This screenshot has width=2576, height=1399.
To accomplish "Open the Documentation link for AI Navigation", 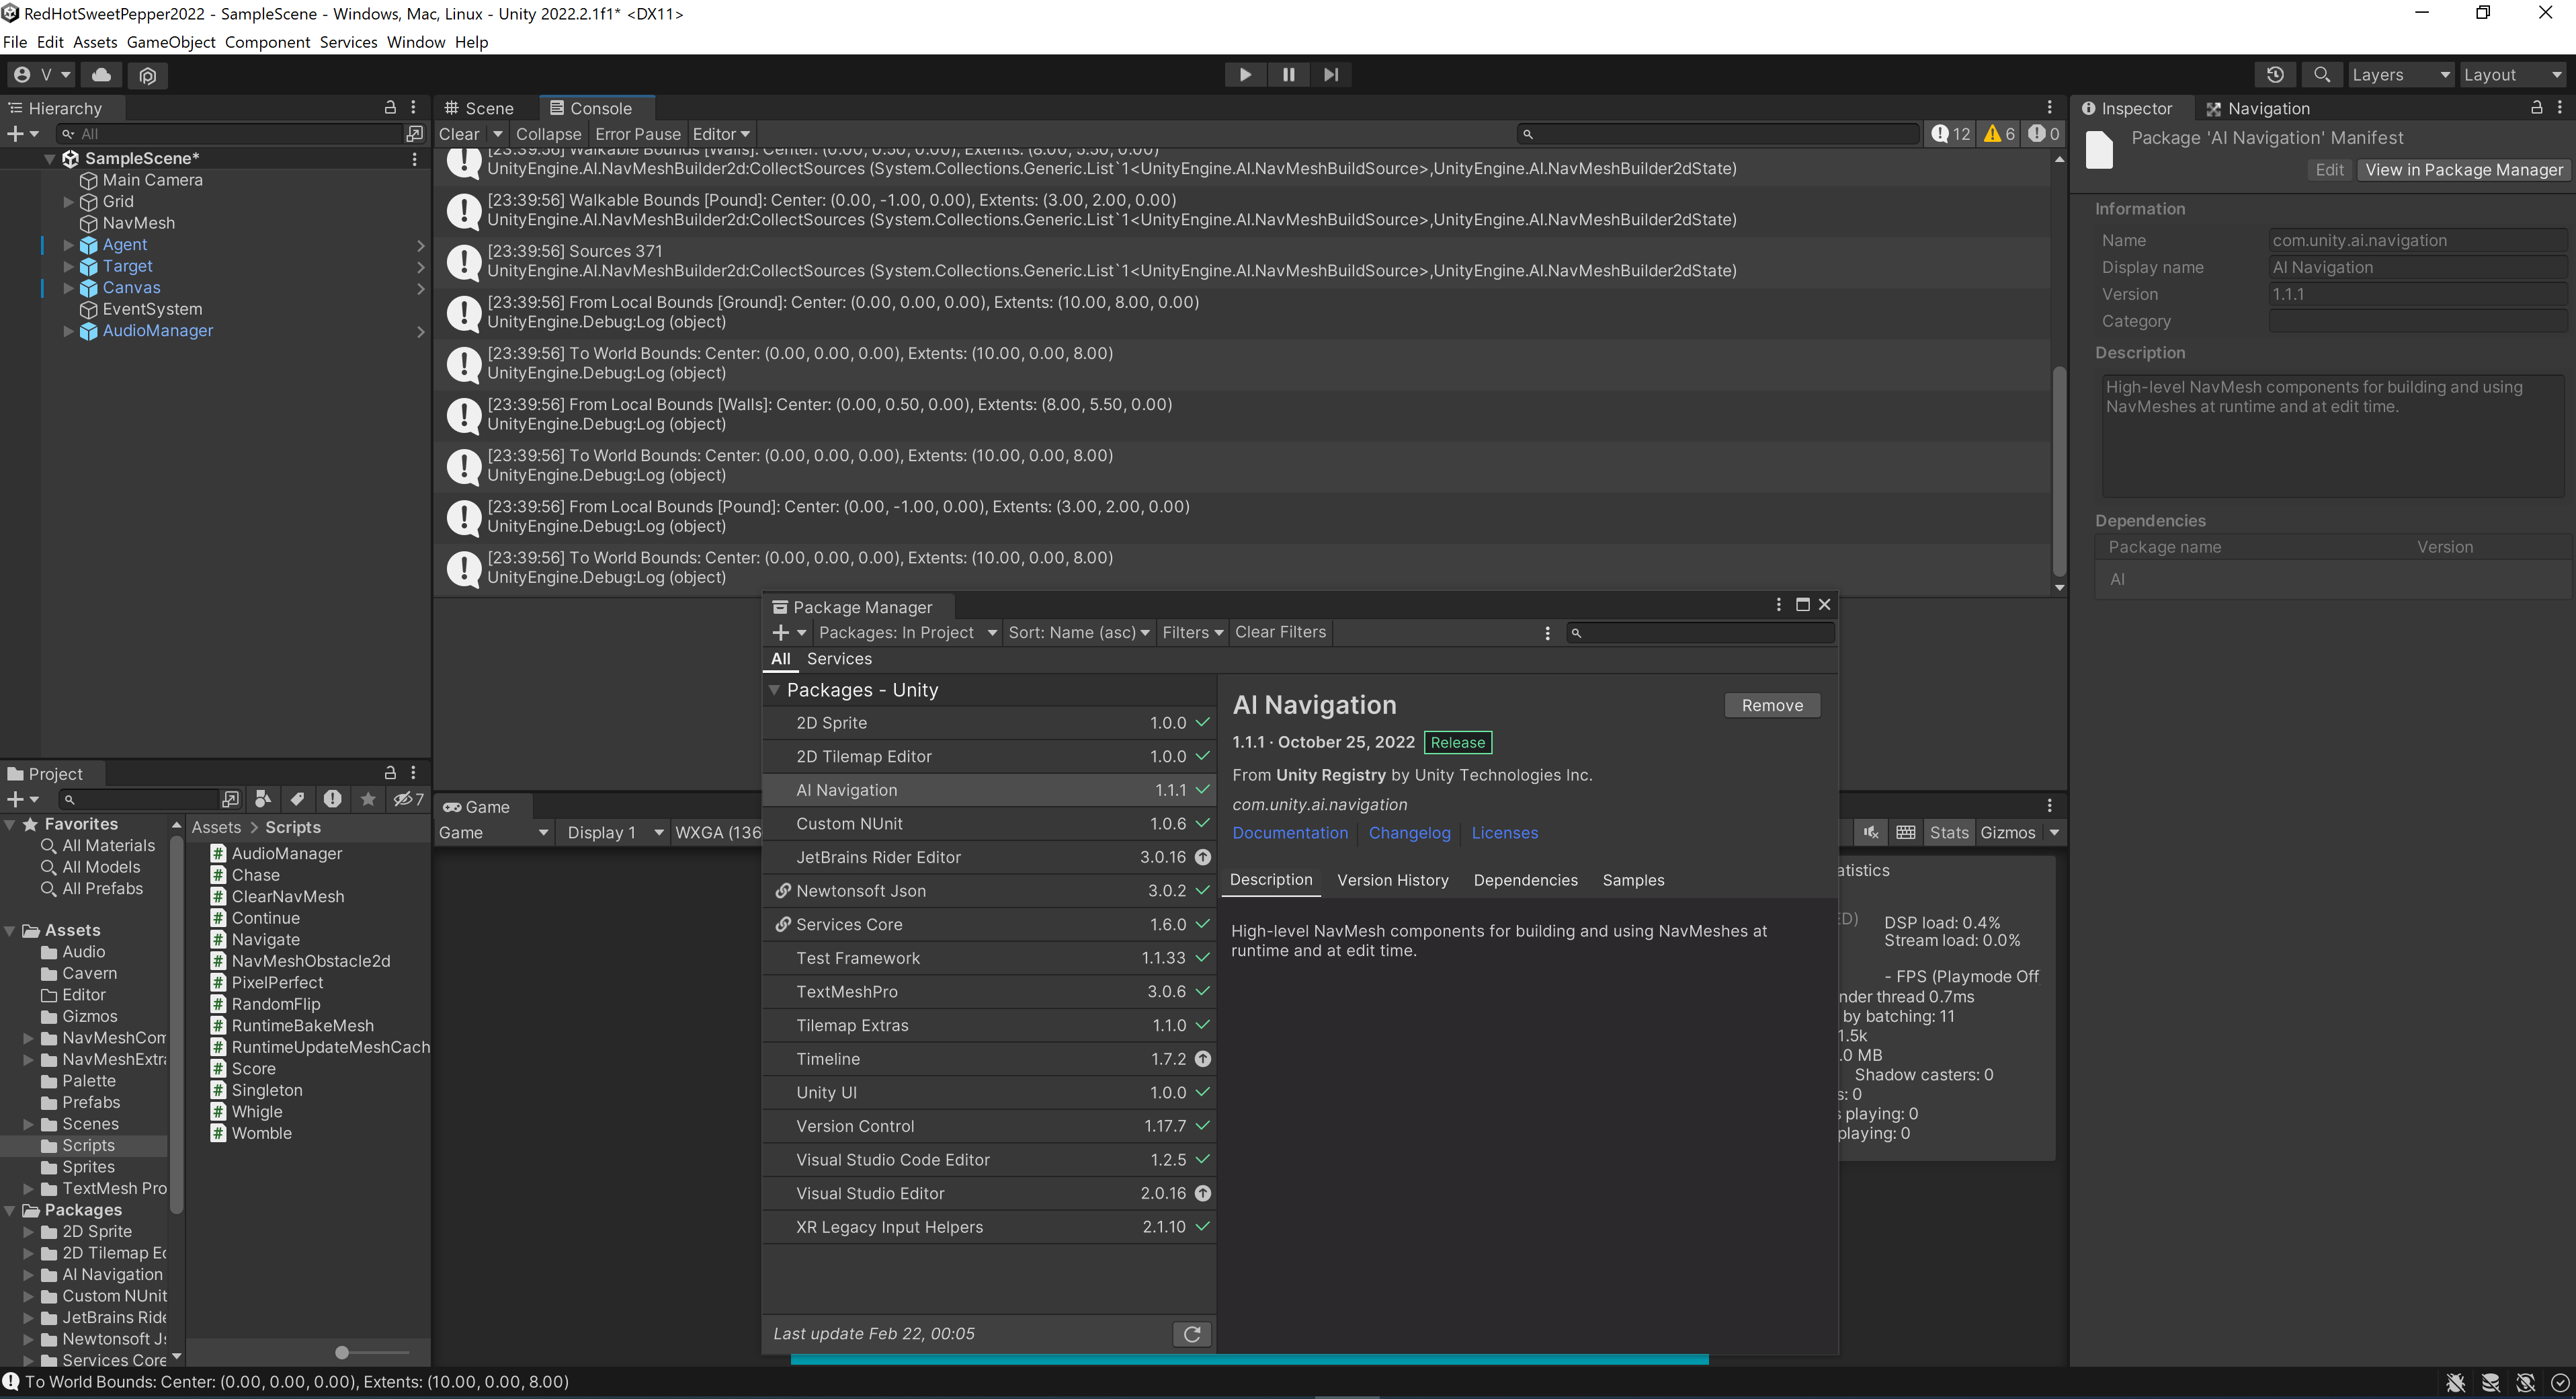I will (x=1290, y=833).
